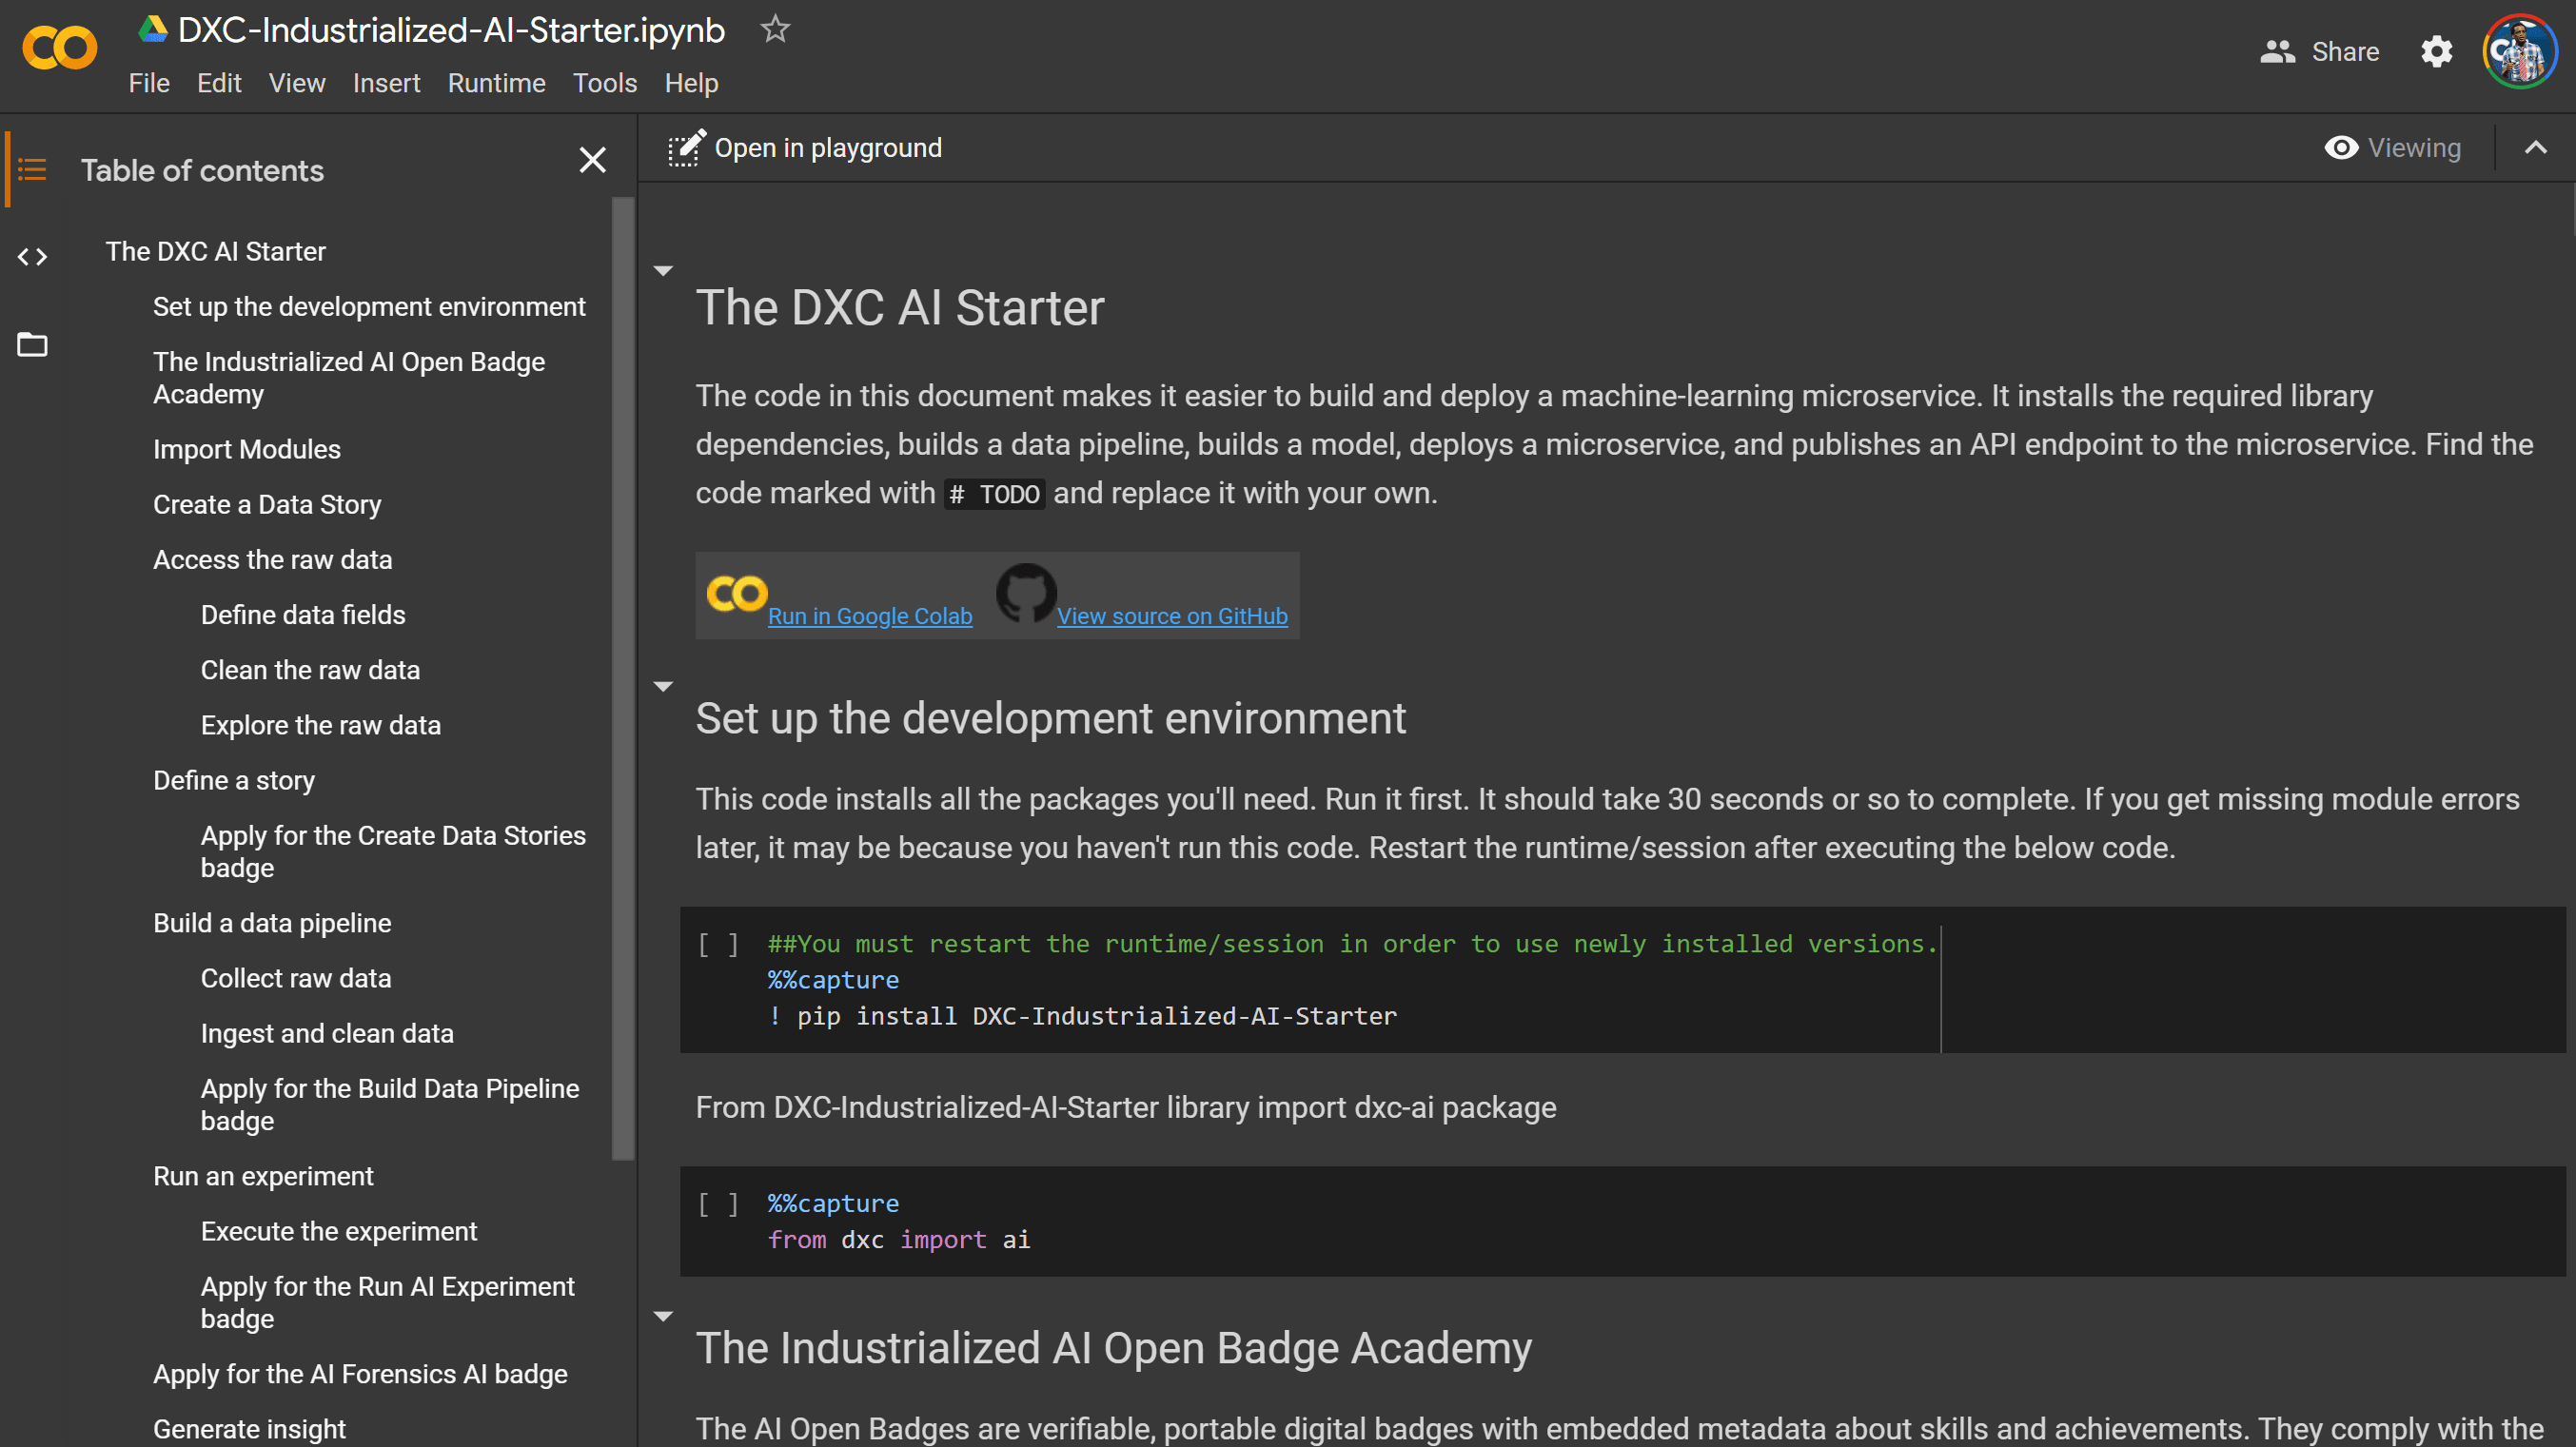This screenshot has height=1447, width=2576.
Task: Select 'Build a data pipeline' in contents
Action: pos(272,923)
